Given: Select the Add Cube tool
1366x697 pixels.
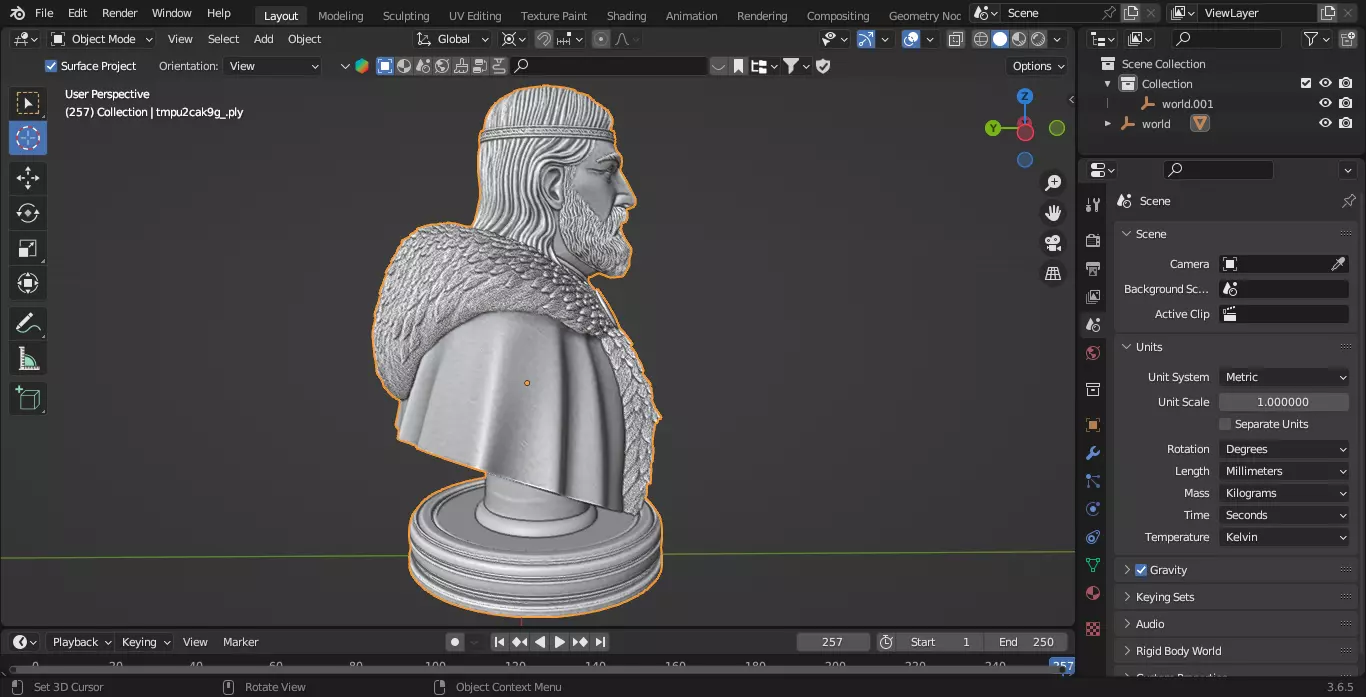Looking at the screenshot, I should (28, 398).
